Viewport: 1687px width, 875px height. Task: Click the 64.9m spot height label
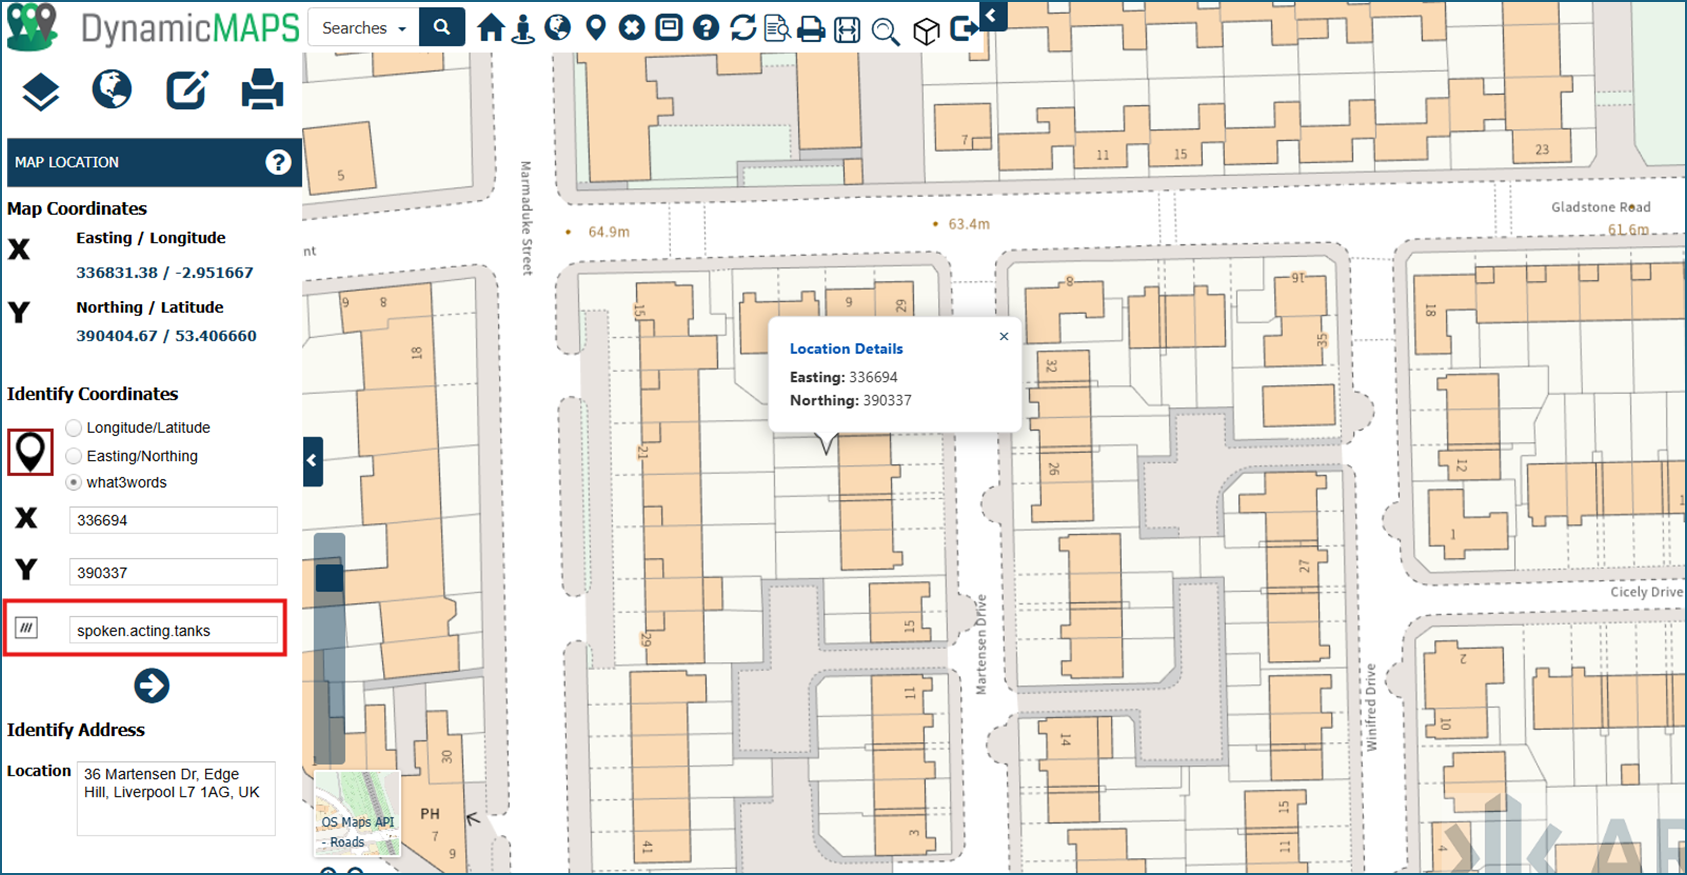click(x=609, y=232)
